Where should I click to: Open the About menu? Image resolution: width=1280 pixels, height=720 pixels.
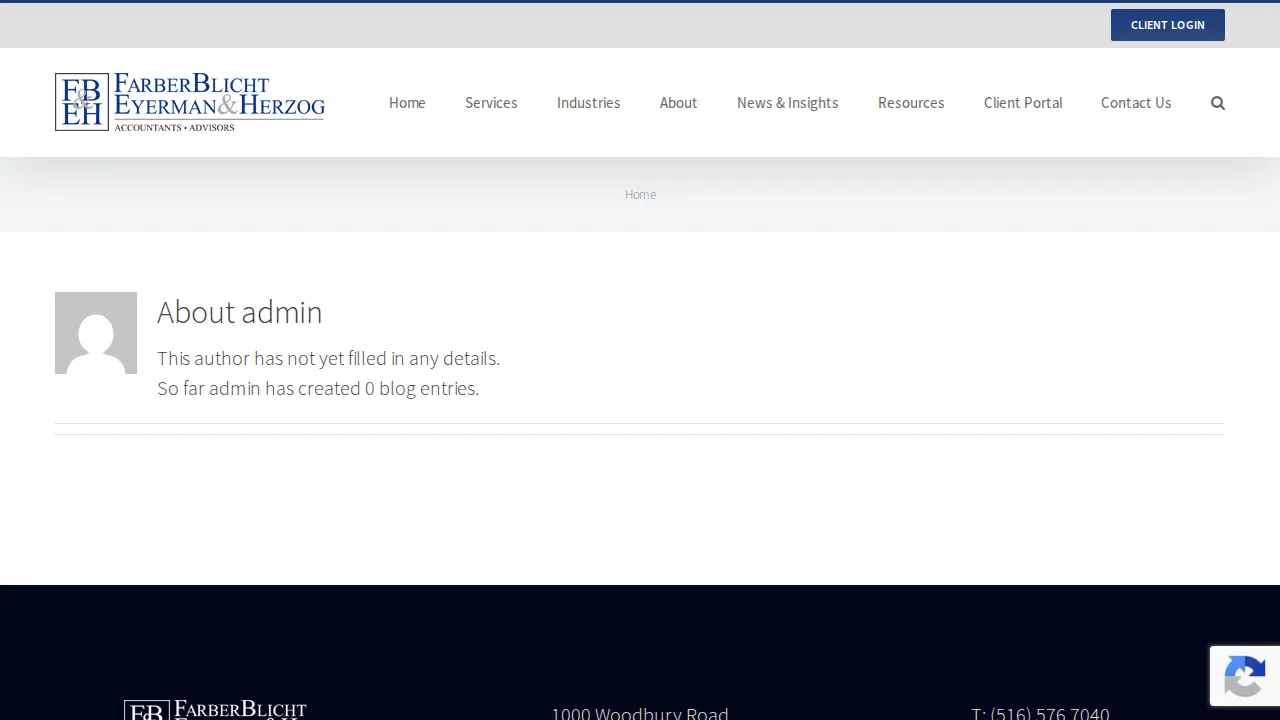pyautogui.click(x=678, y=103)
